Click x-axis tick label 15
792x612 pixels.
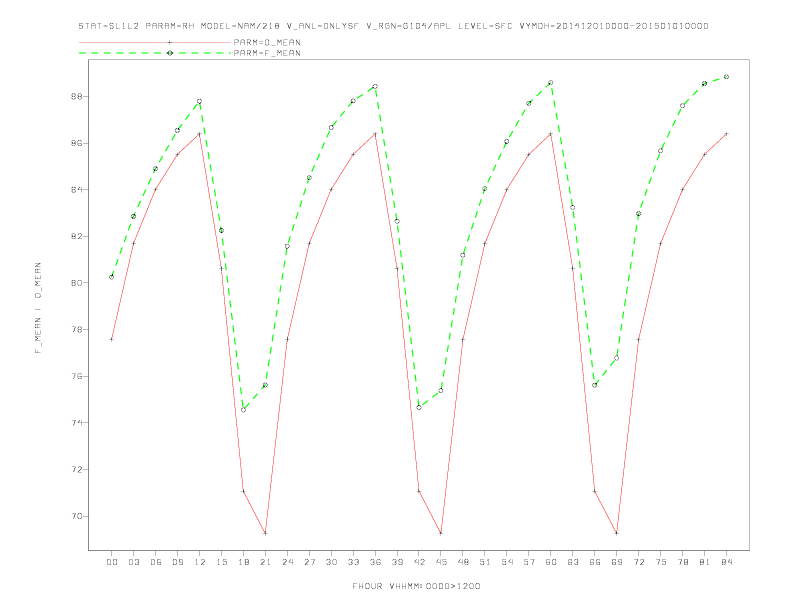221,562
